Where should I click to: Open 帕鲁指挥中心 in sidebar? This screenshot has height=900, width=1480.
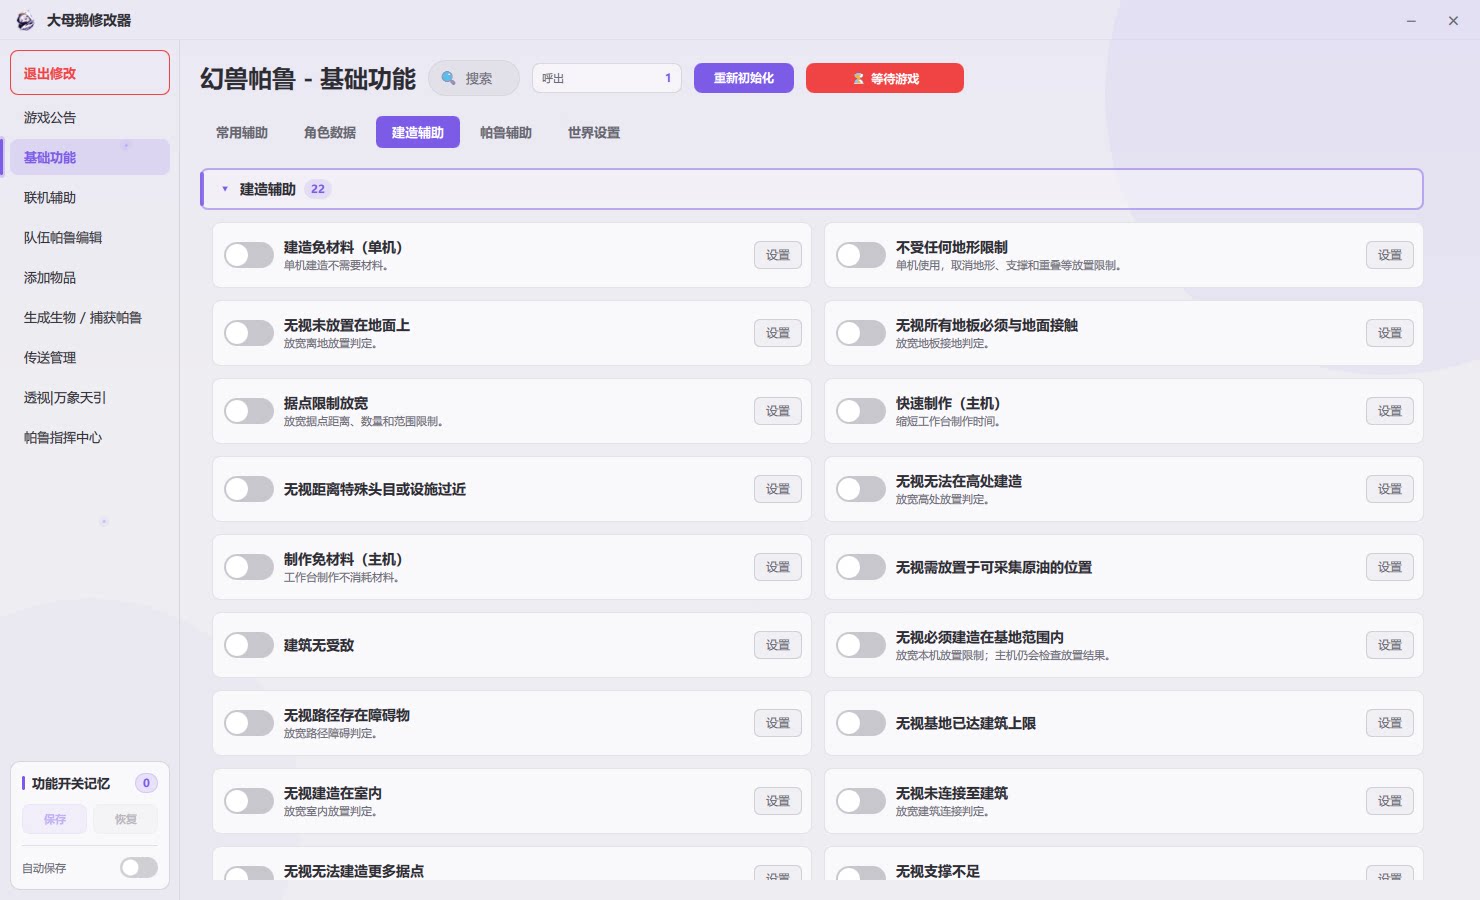tap(90, 437)
